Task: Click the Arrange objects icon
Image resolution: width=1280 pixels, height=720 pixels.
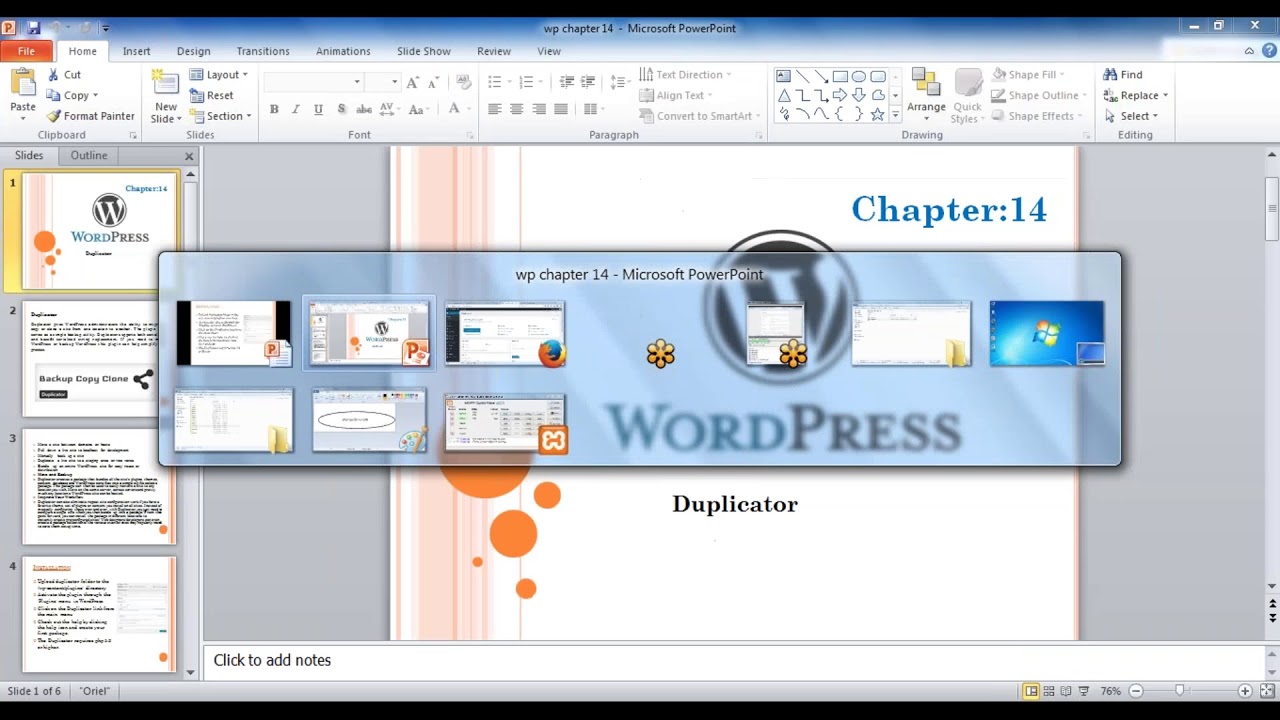Action: click(x=926, y=84)
